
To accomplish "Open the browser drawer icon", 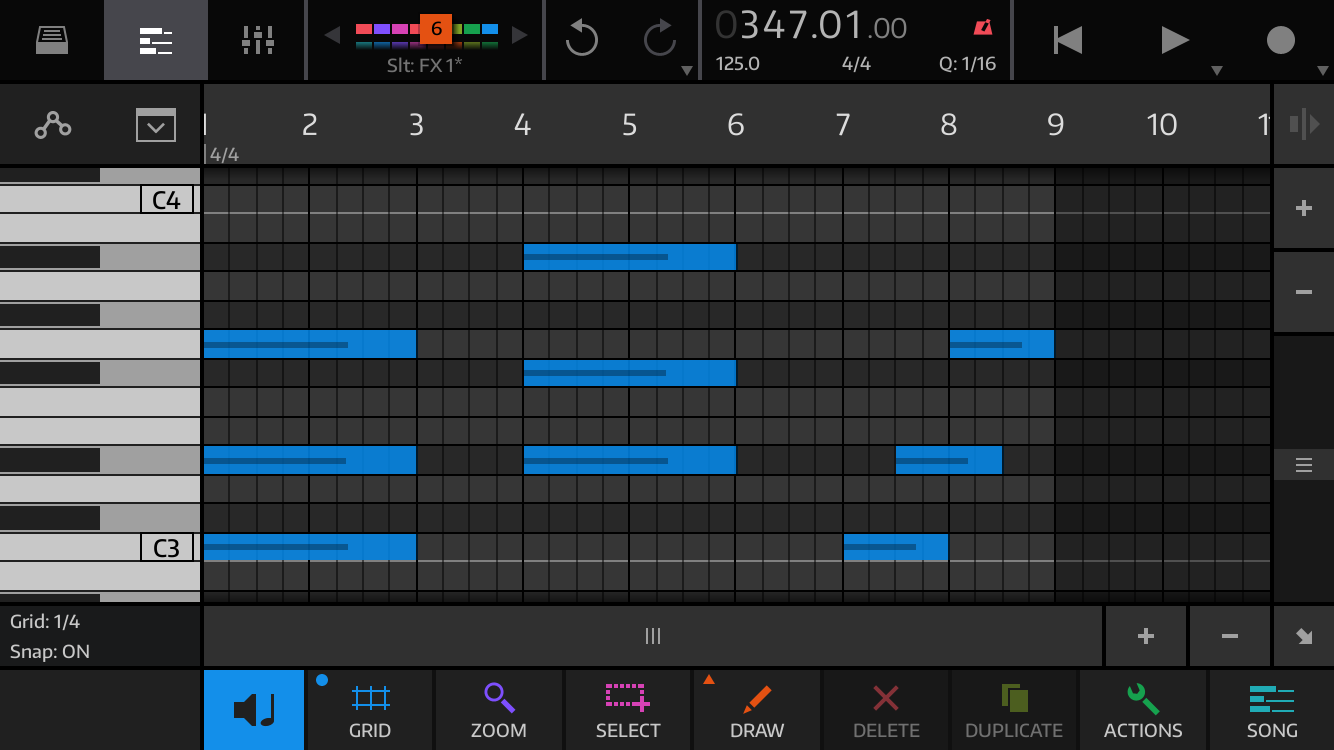I will (x=52, y=40).
